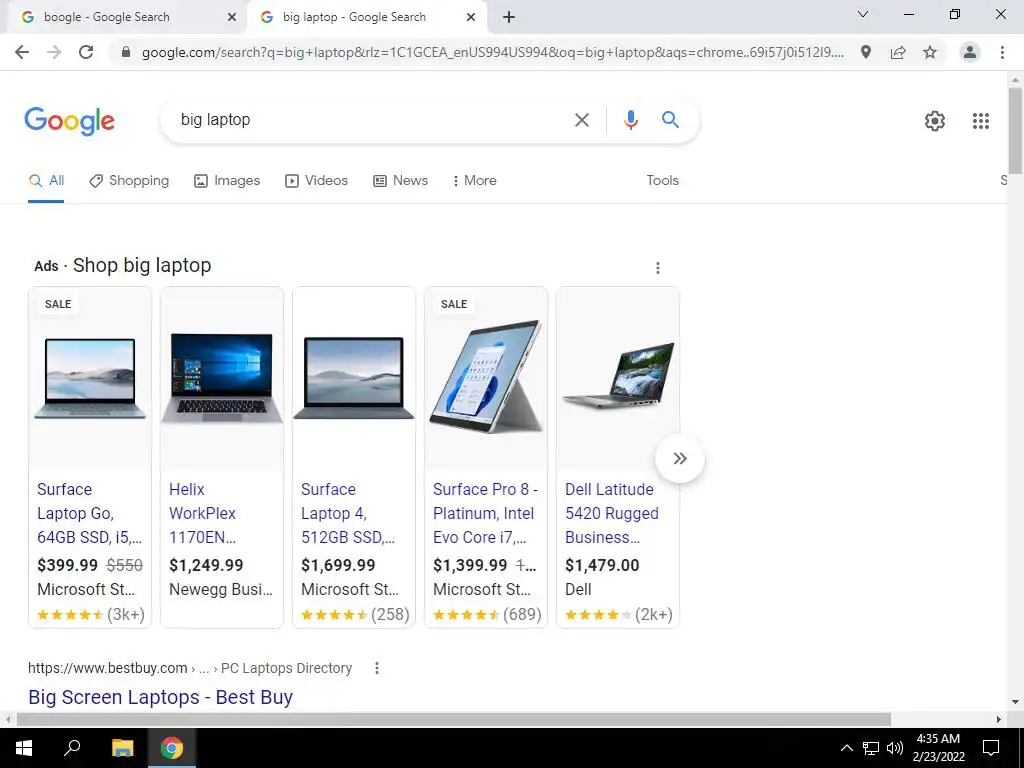The width and height of the screenshot is (1024, 768).
Task: Open the Helix WorkPlex laptop image
Action: [x=222, y=378]
